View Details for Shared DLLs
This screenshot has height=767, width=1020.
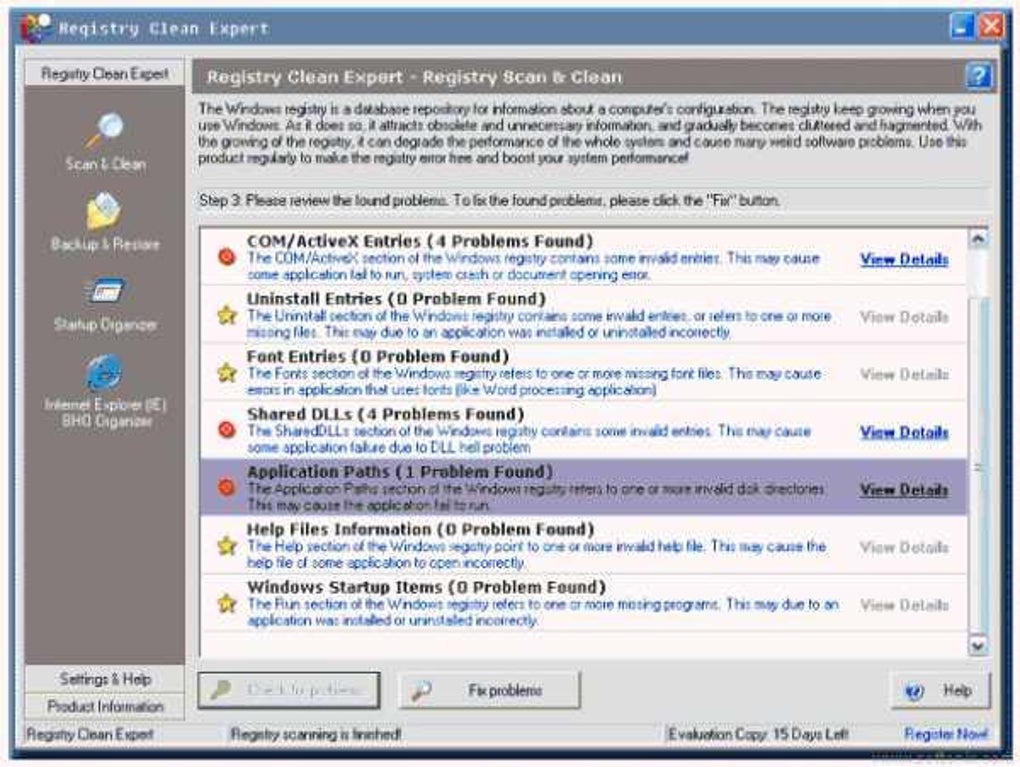point(904,432)
